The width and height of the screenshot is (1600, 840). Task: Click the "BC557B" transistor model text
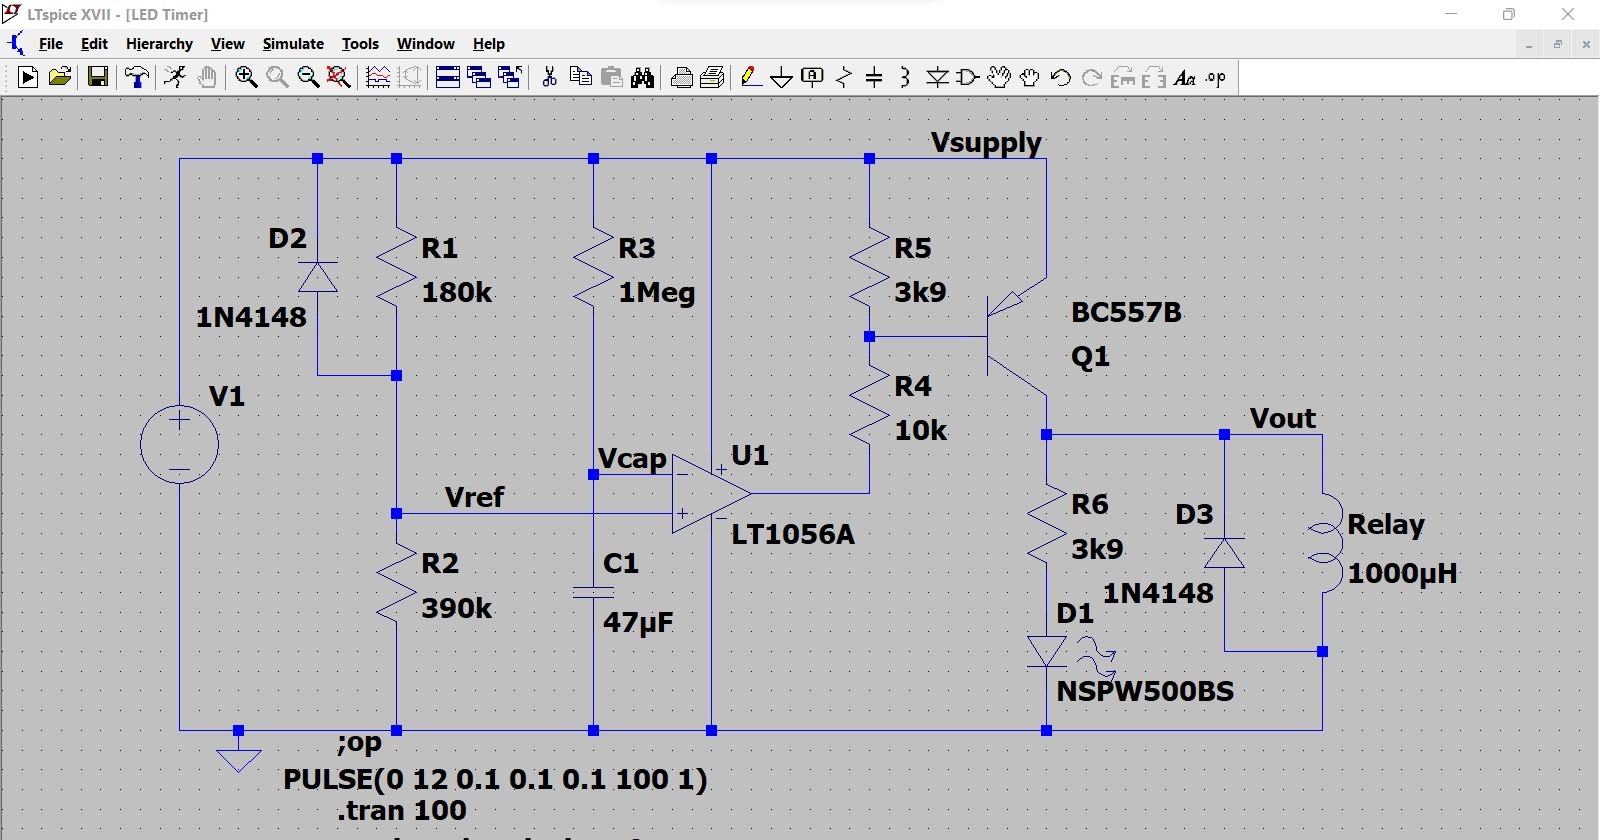[1126, 312]
